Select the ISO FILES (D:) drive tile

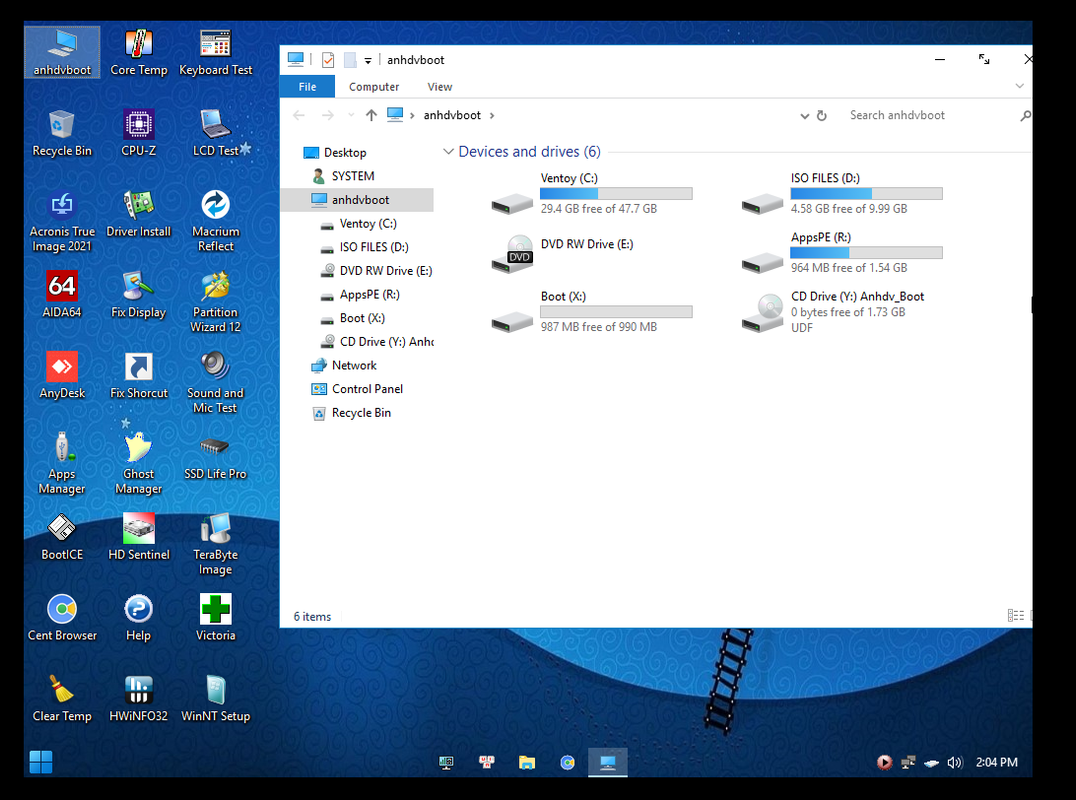(842, 194)
